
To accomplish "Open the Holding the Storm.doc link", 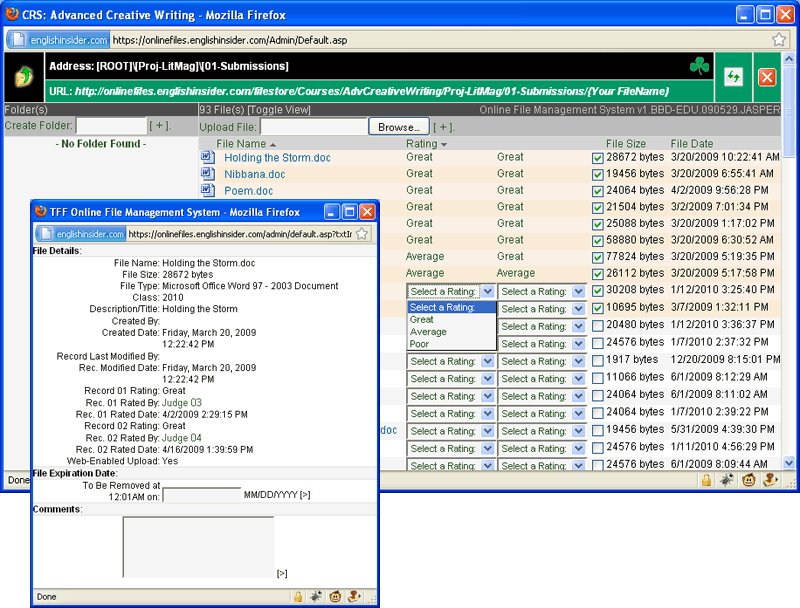I will (277, 158).
